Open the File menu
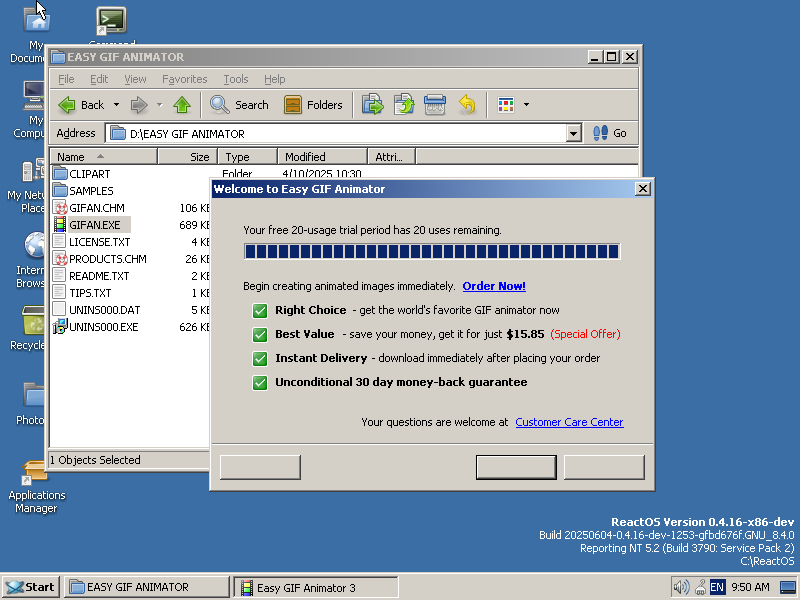This screenshot has height=600, width=800. pyautogui.click(x=66, y=79)
